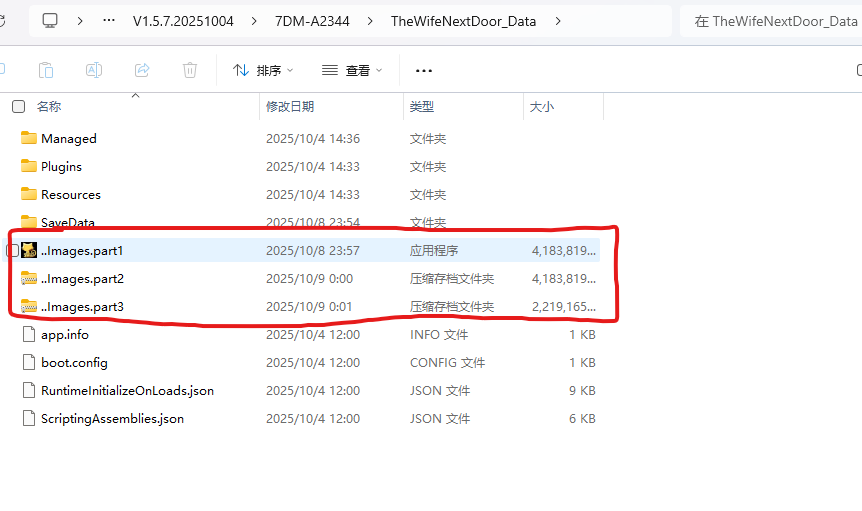This screenshot has width=862, height=511.
Task: Click the INFO 文件 type cell
Action: 439,335
